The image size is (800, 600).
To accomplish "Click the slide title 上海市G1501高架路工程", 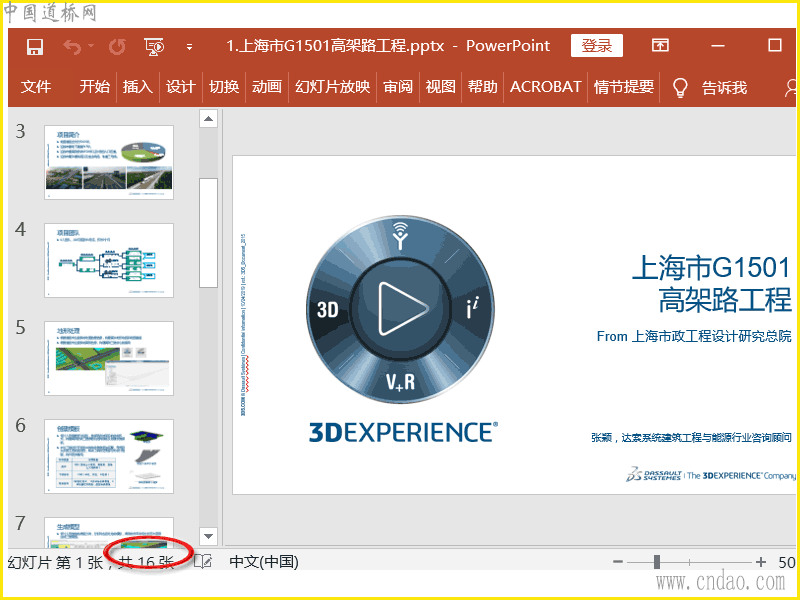I will (711, 283).
